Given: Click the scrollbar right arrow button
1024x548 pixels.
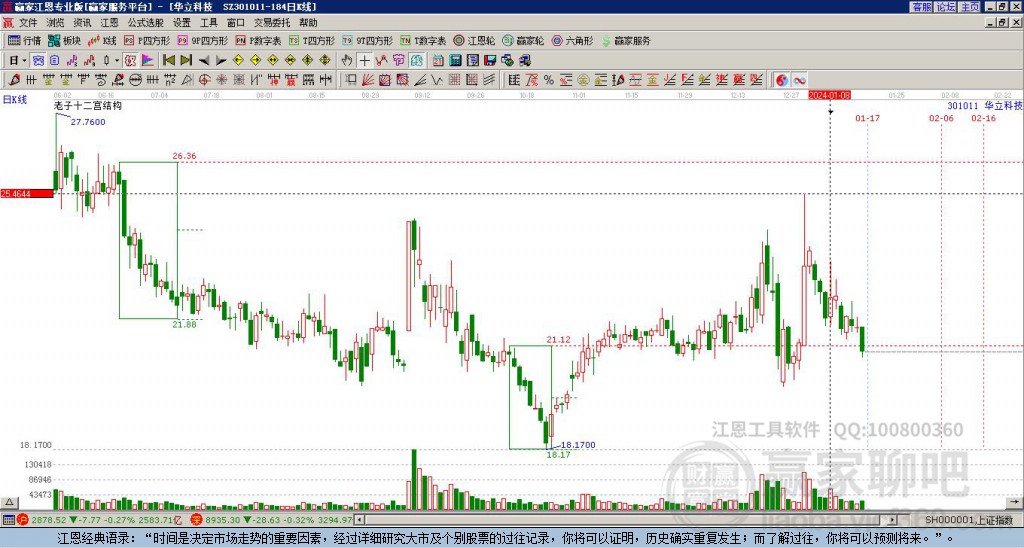Looking at the screenshot, I should pyautogui.click(x=893, y=520).
